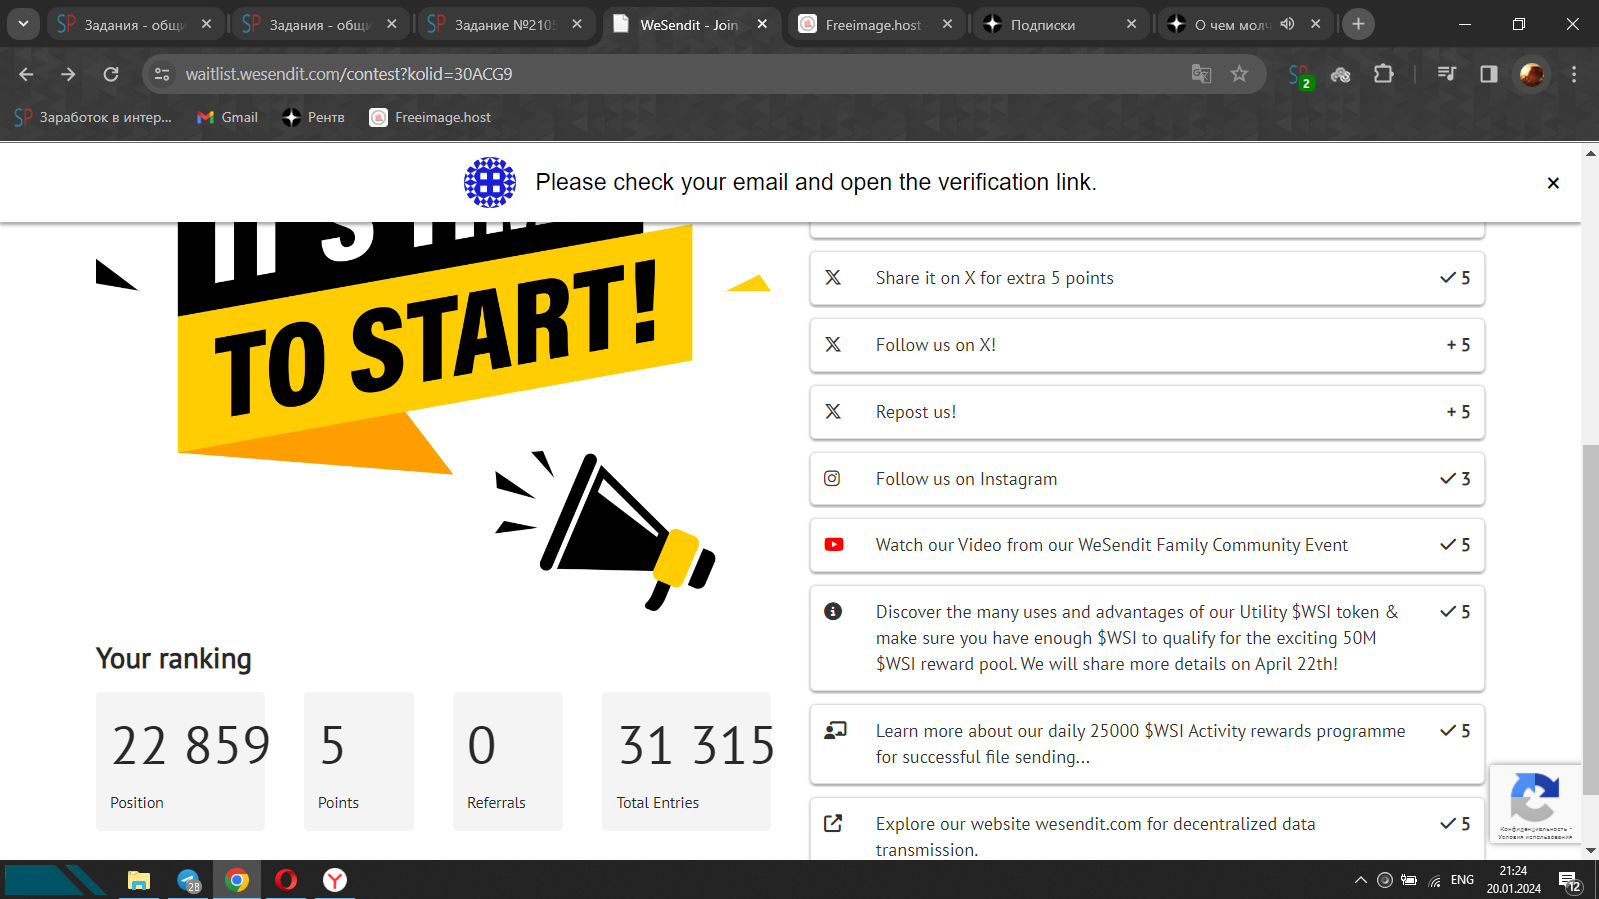Go forward to next page

(x=68, y=74)
